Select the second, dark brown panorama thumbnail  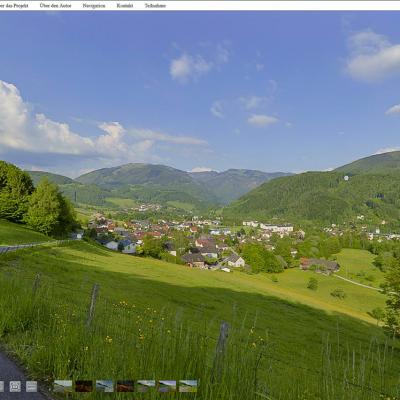point(84,386)
